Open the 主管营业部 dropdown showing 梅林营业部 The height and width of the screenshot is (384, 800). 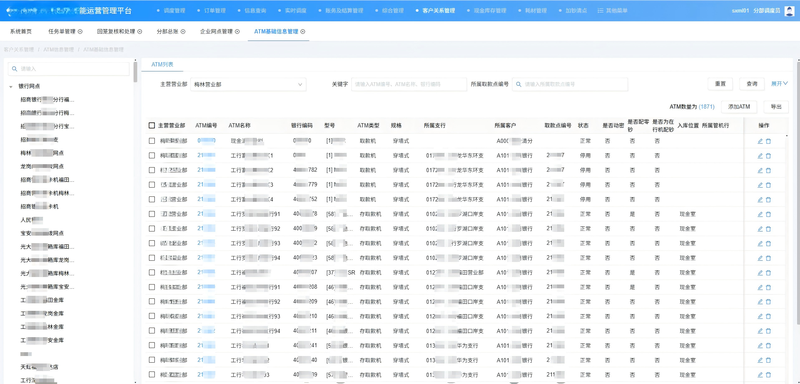(248, 84)
